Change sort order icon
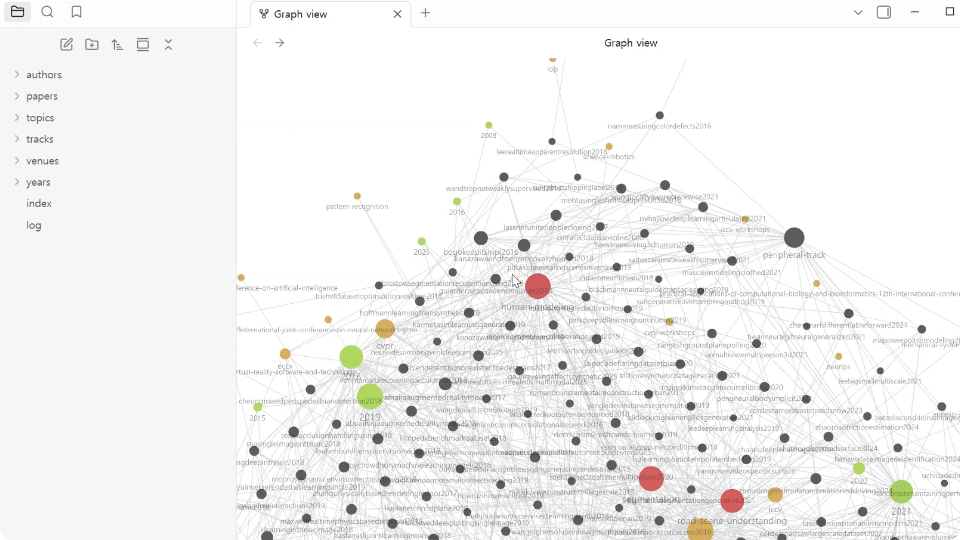This screenshot has height=540, width=960. click(117, 45)
